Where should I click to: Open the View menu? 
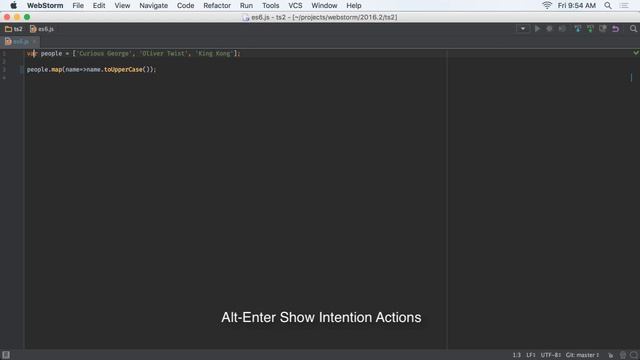coord(122,5)
